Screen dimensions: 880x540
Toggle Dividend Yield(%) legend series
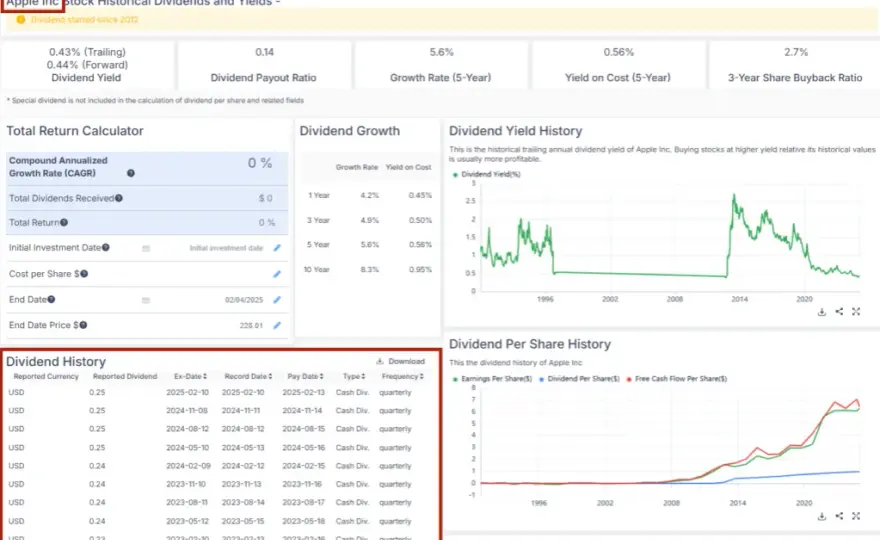point(487,175)
